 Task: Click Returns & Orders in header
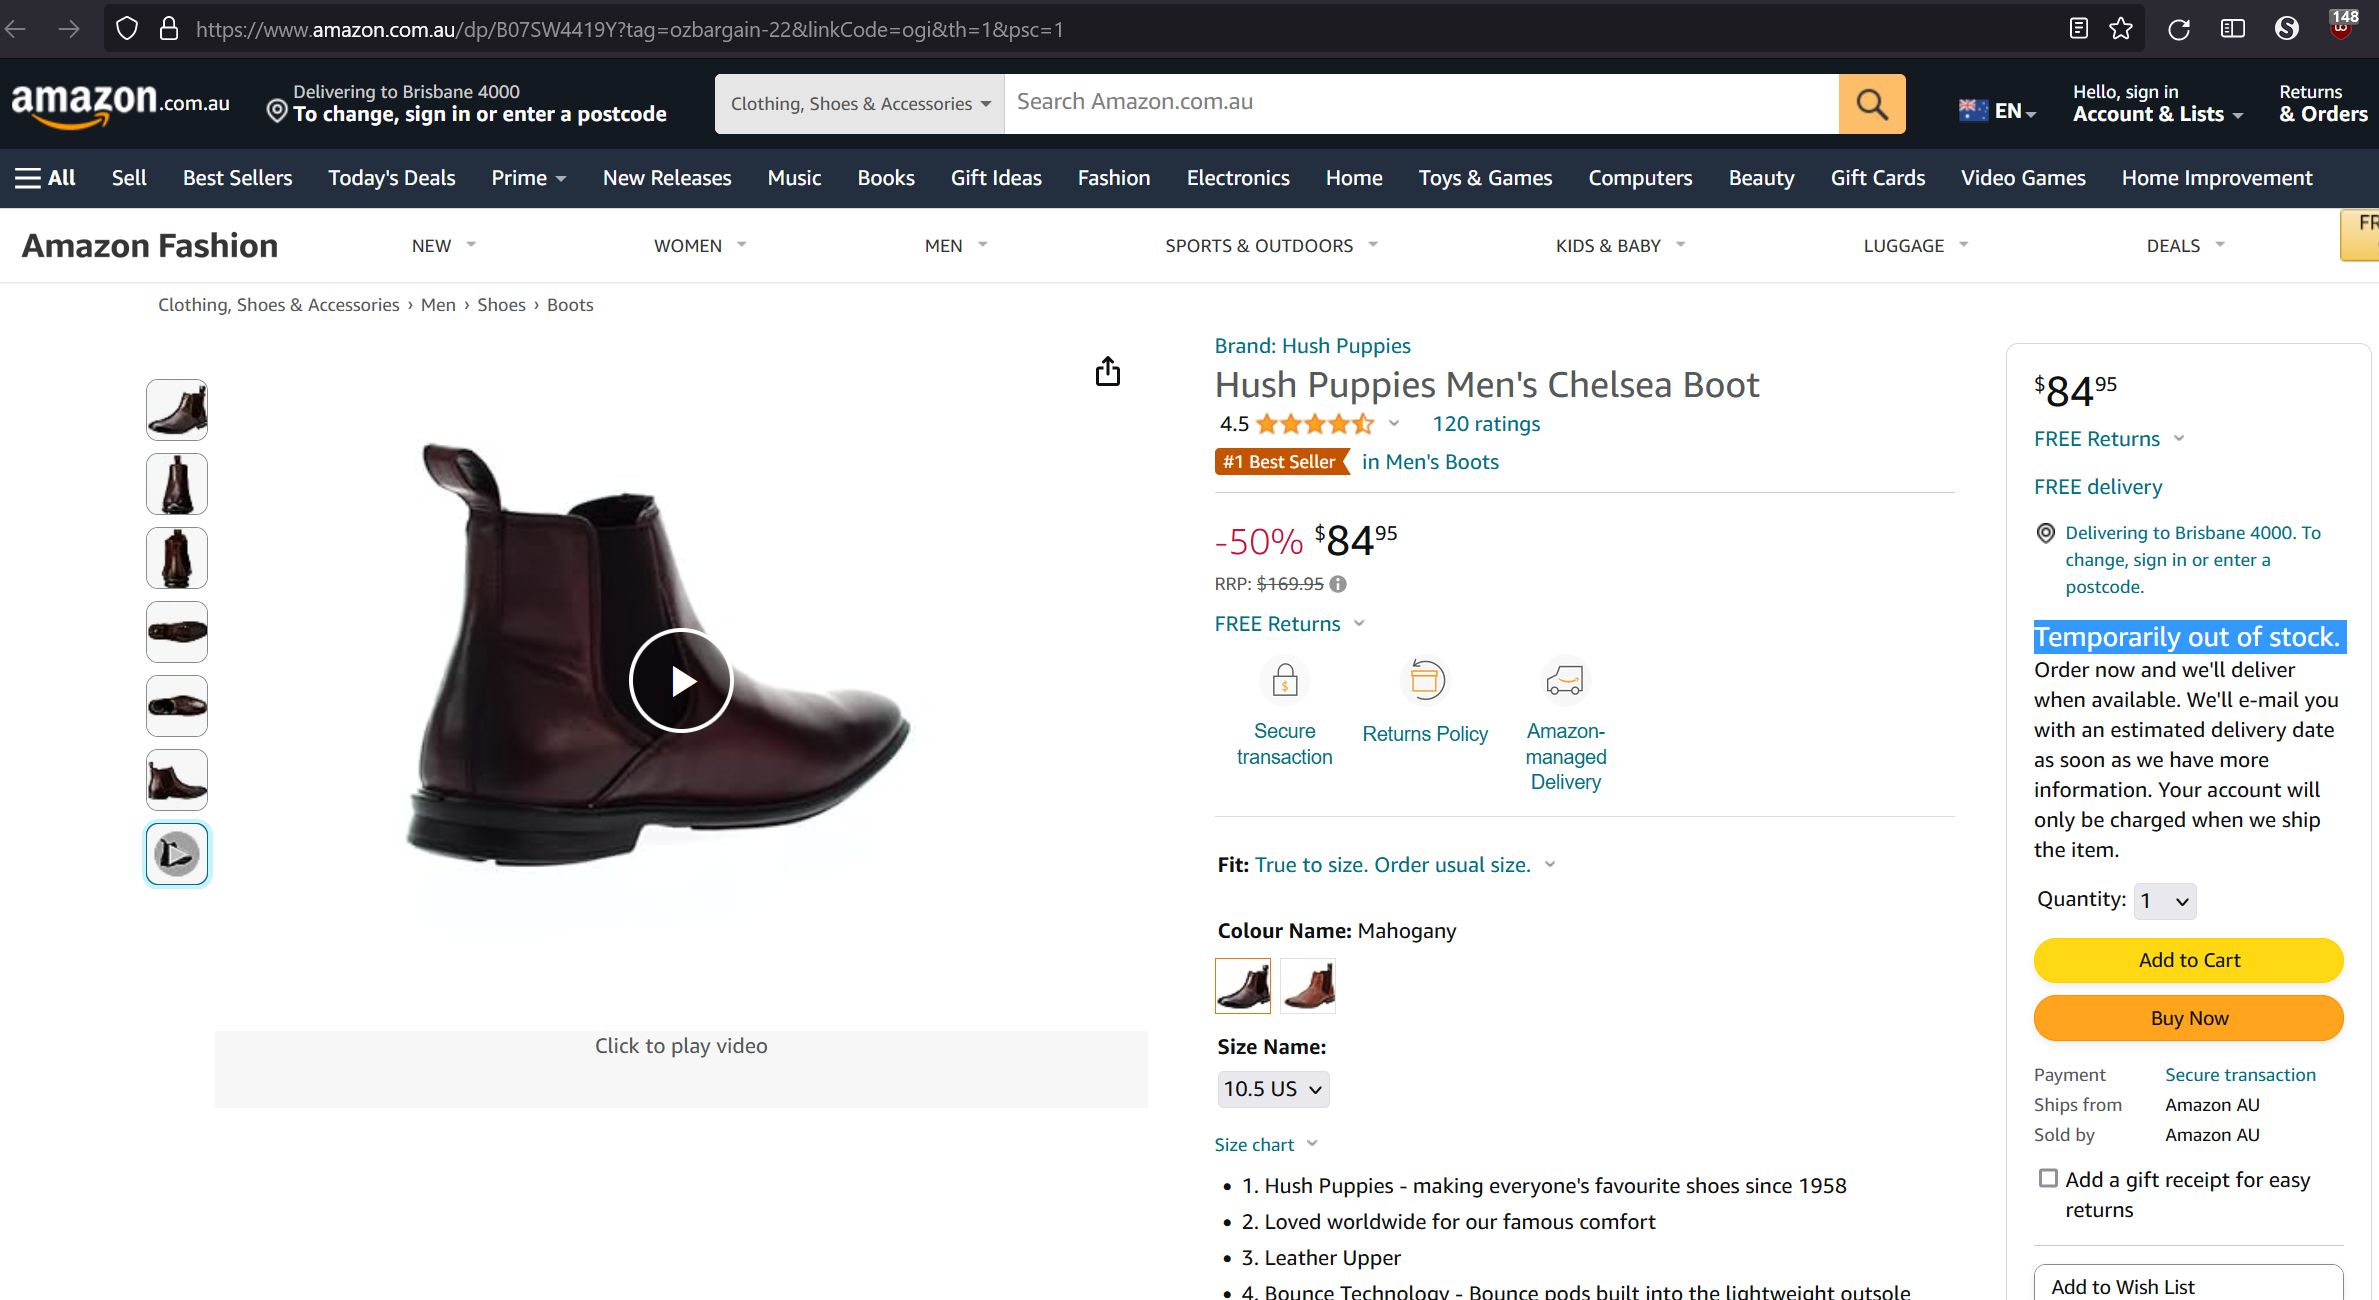(2323, 104)
